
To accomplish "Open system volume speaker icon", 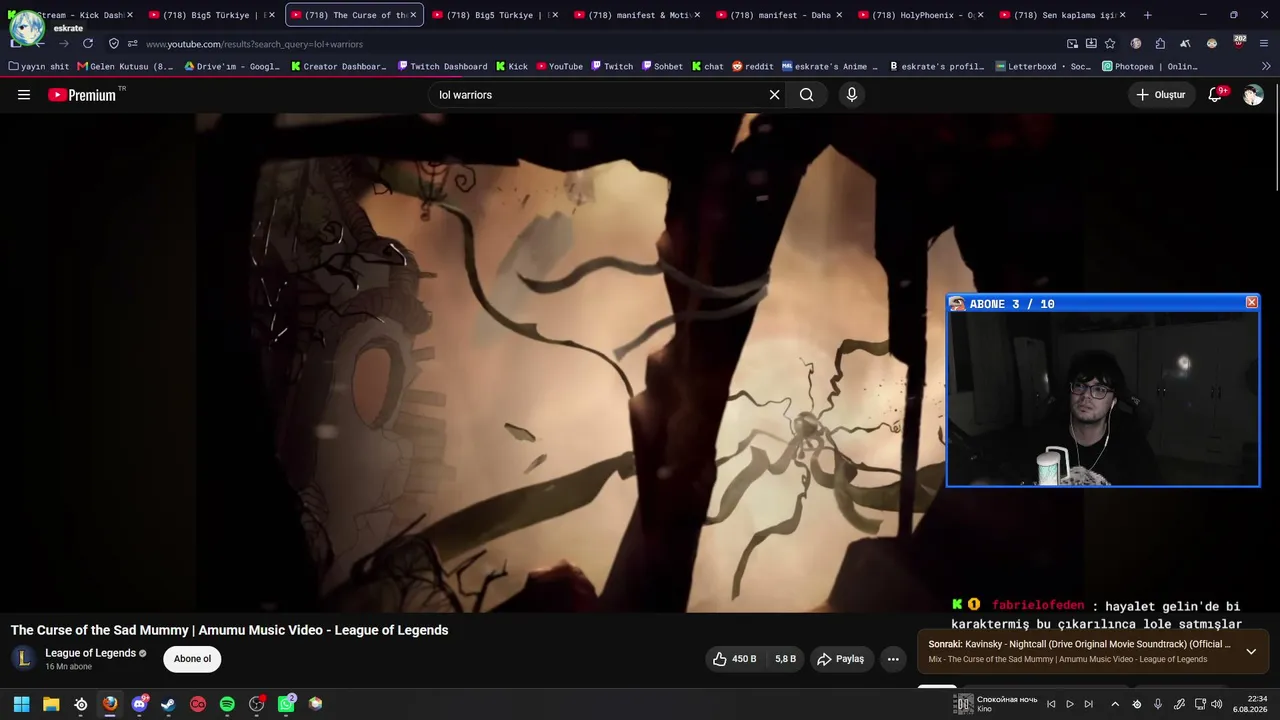I will [1216, 704].
